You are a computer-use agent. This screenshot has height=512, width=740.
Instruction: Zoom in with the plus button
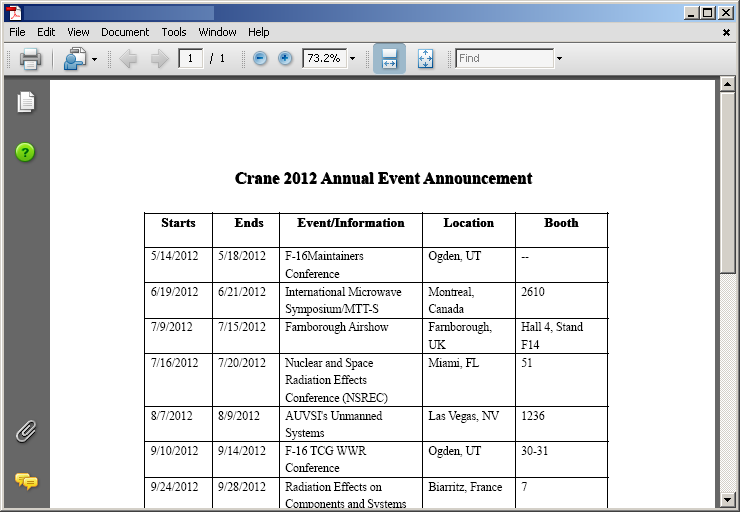[x=285, y=59]
